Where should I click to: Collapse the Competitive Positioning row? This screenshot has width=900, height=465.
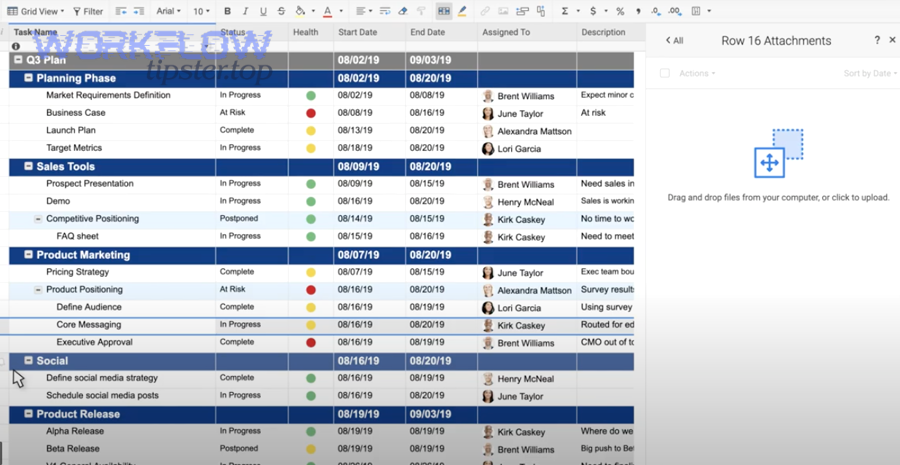[x=38, y=219]
